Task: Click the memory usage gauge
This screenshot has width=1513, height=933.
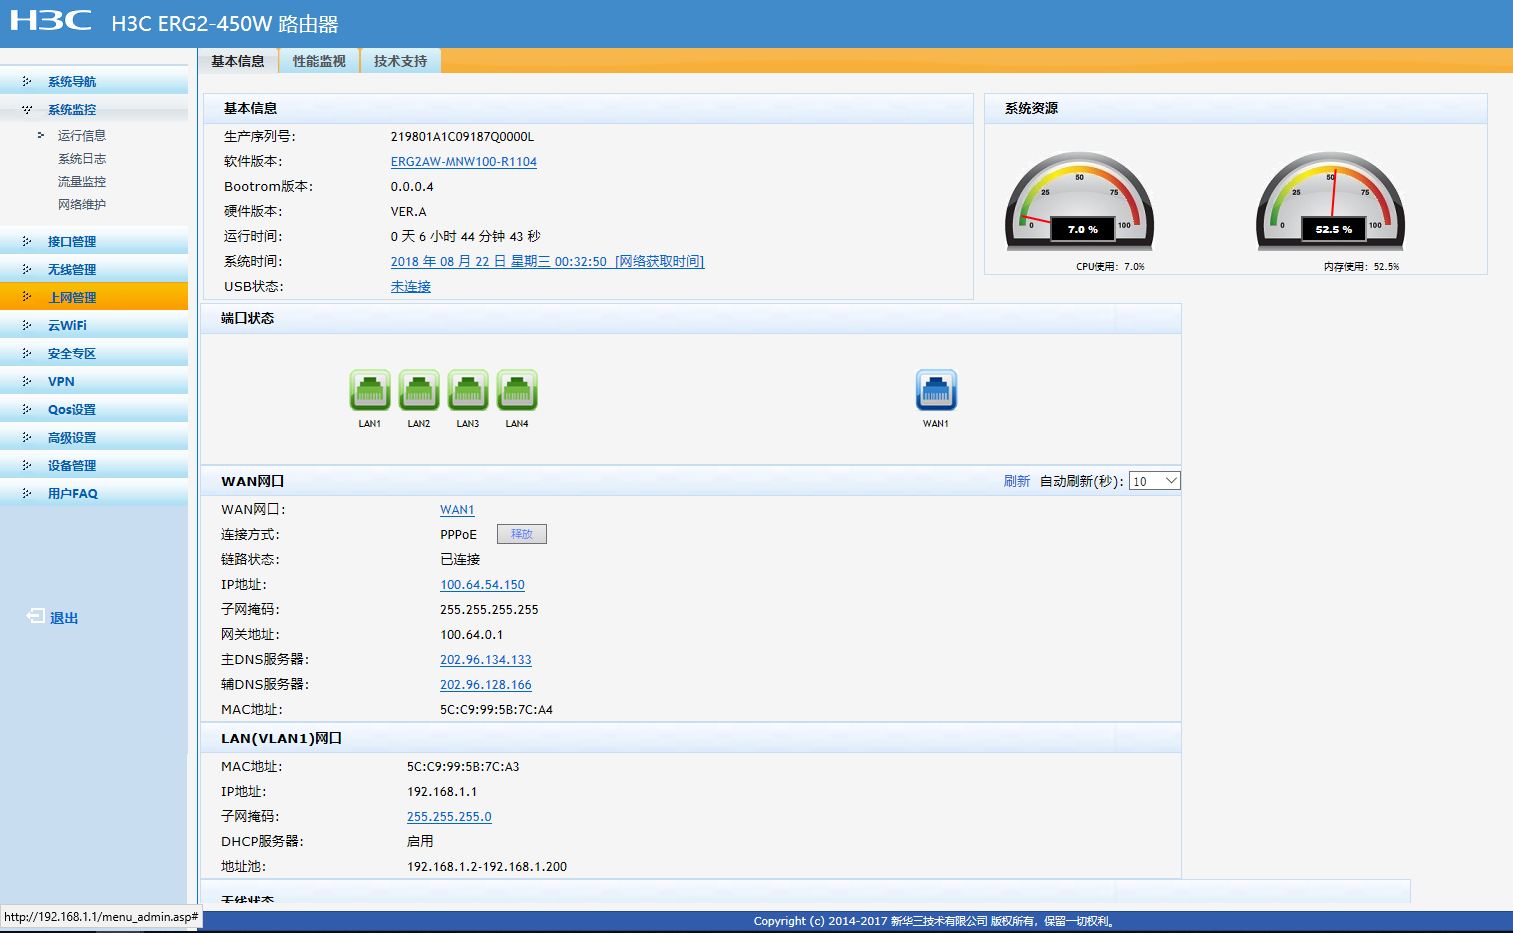Action: tap(1331, 202)
